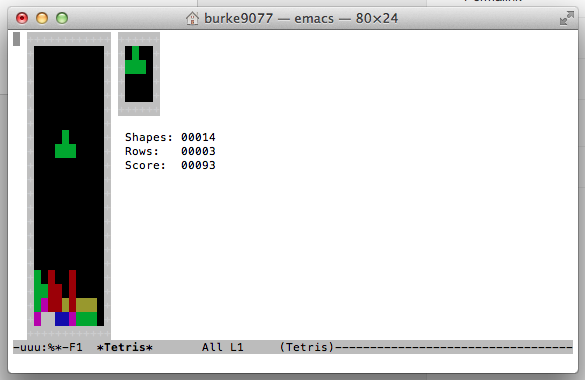Click the yellow minimize window button
The width and height of the screenshot is (585, 380).
[42, 18]
